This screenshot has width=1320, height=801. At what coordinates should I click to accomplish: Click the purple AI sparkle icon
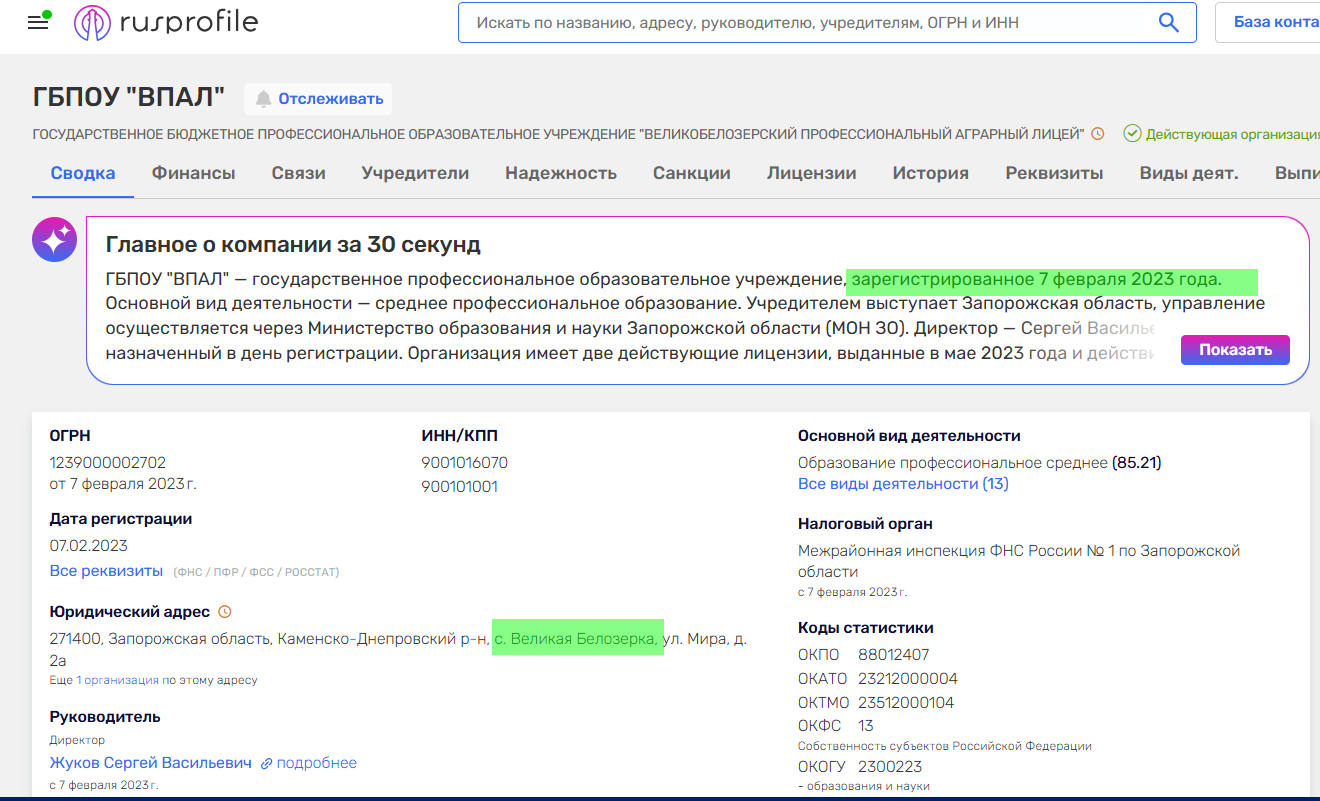(x=54, y=240)
